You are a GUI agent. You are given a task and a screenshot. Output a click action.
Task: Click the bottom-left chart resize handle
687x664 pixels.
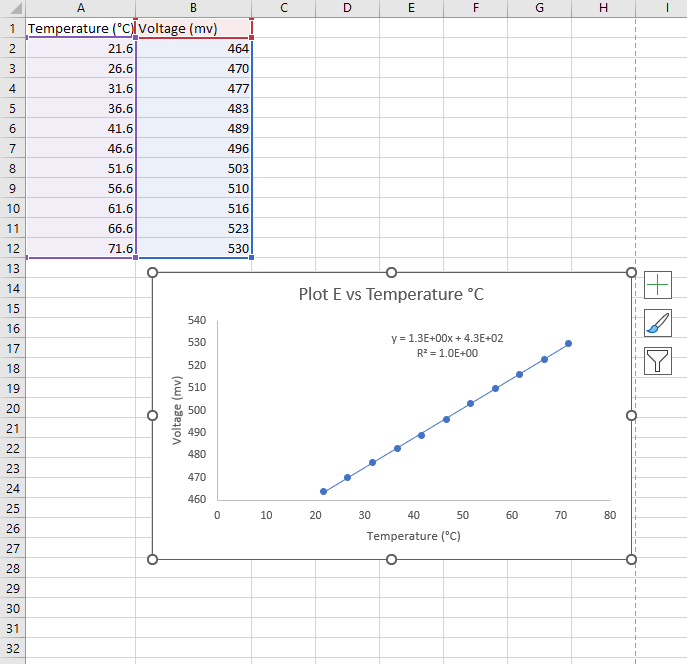click(152, 559)
